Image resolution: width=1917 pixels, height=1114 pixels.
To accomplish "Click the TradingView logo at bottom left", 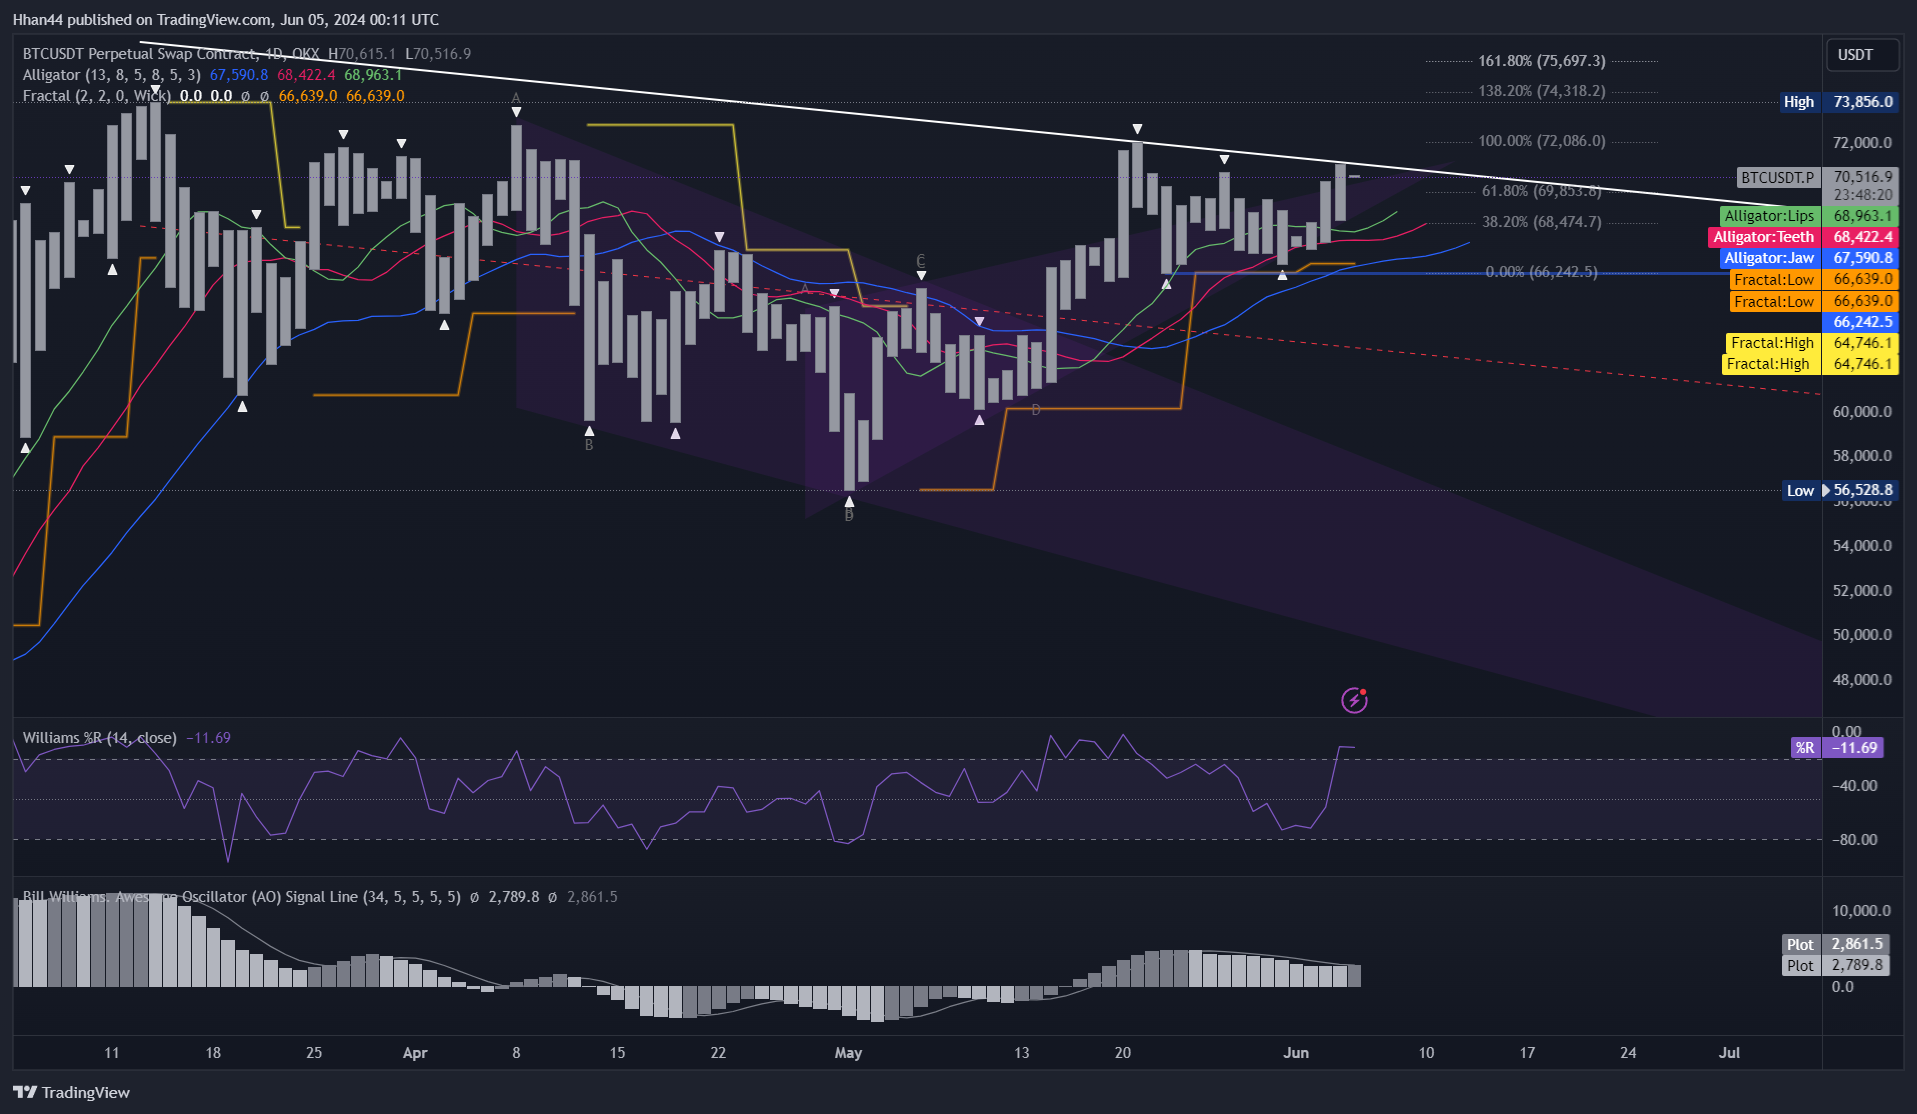I will coord(72,1092).
